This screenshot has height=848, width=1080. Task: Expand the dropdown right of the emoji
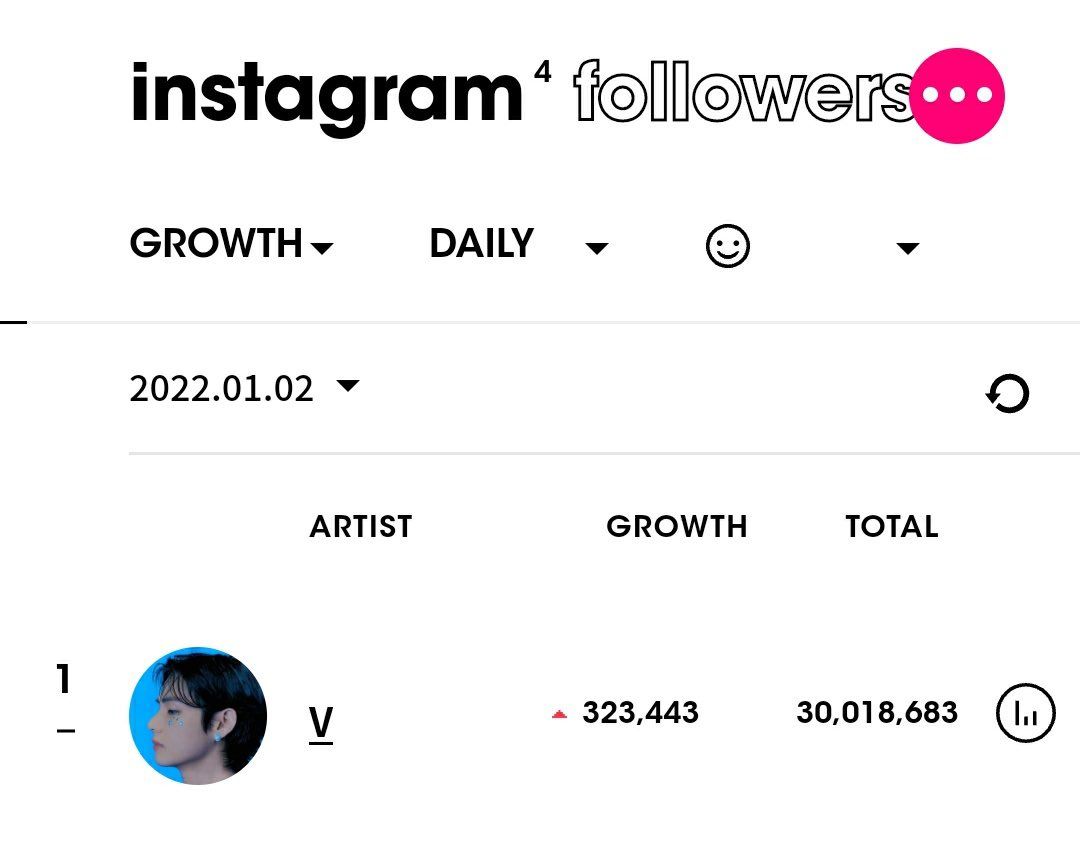click(906, 249)
